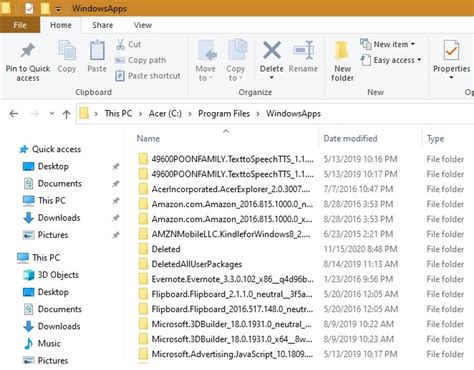Switch to the Share ribbon tab
The width and height of the screenshot is (474, 370).
[x=103, y=25]
